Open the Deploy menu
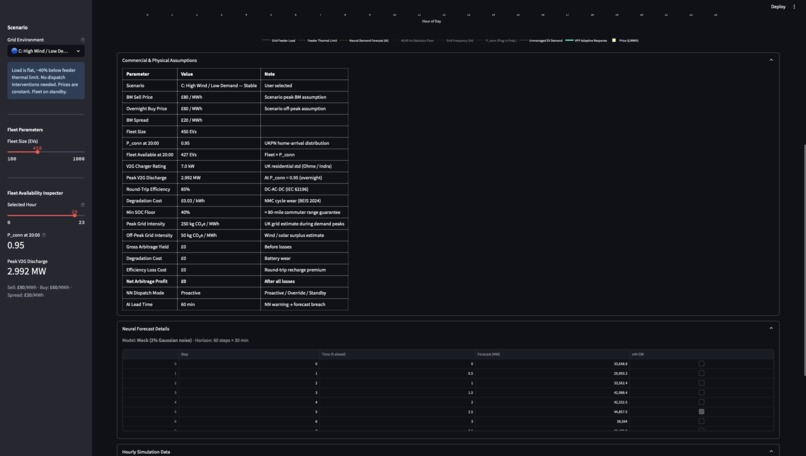The image size is (806, 456). coord(778,7)
